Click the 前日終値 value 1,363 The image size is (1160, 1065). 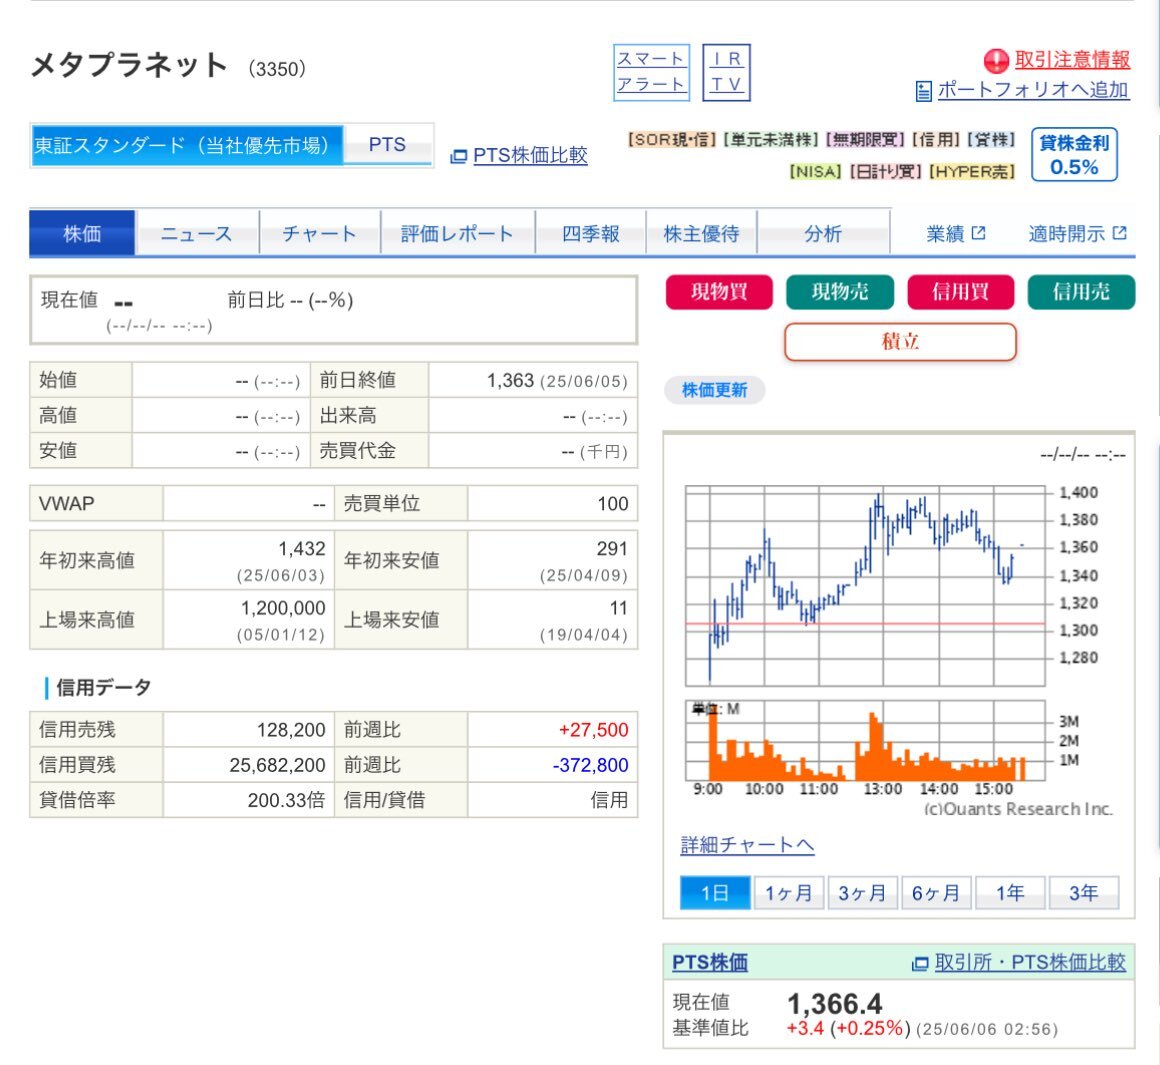(510, 380)
